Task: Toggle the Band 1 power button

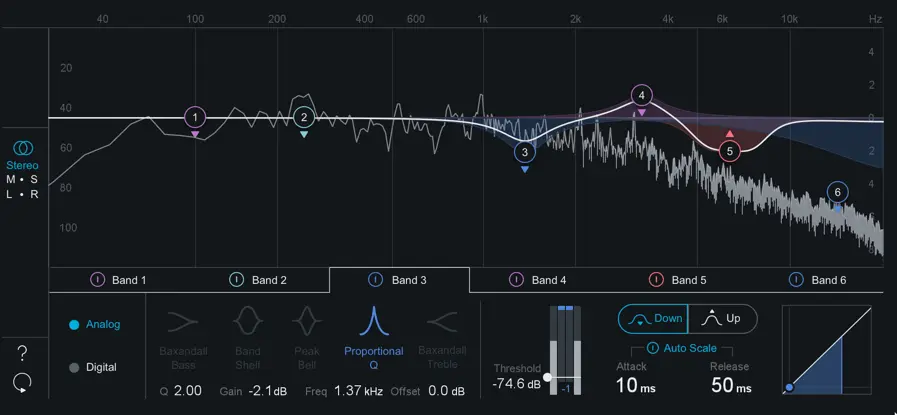Action: point(98,280)
